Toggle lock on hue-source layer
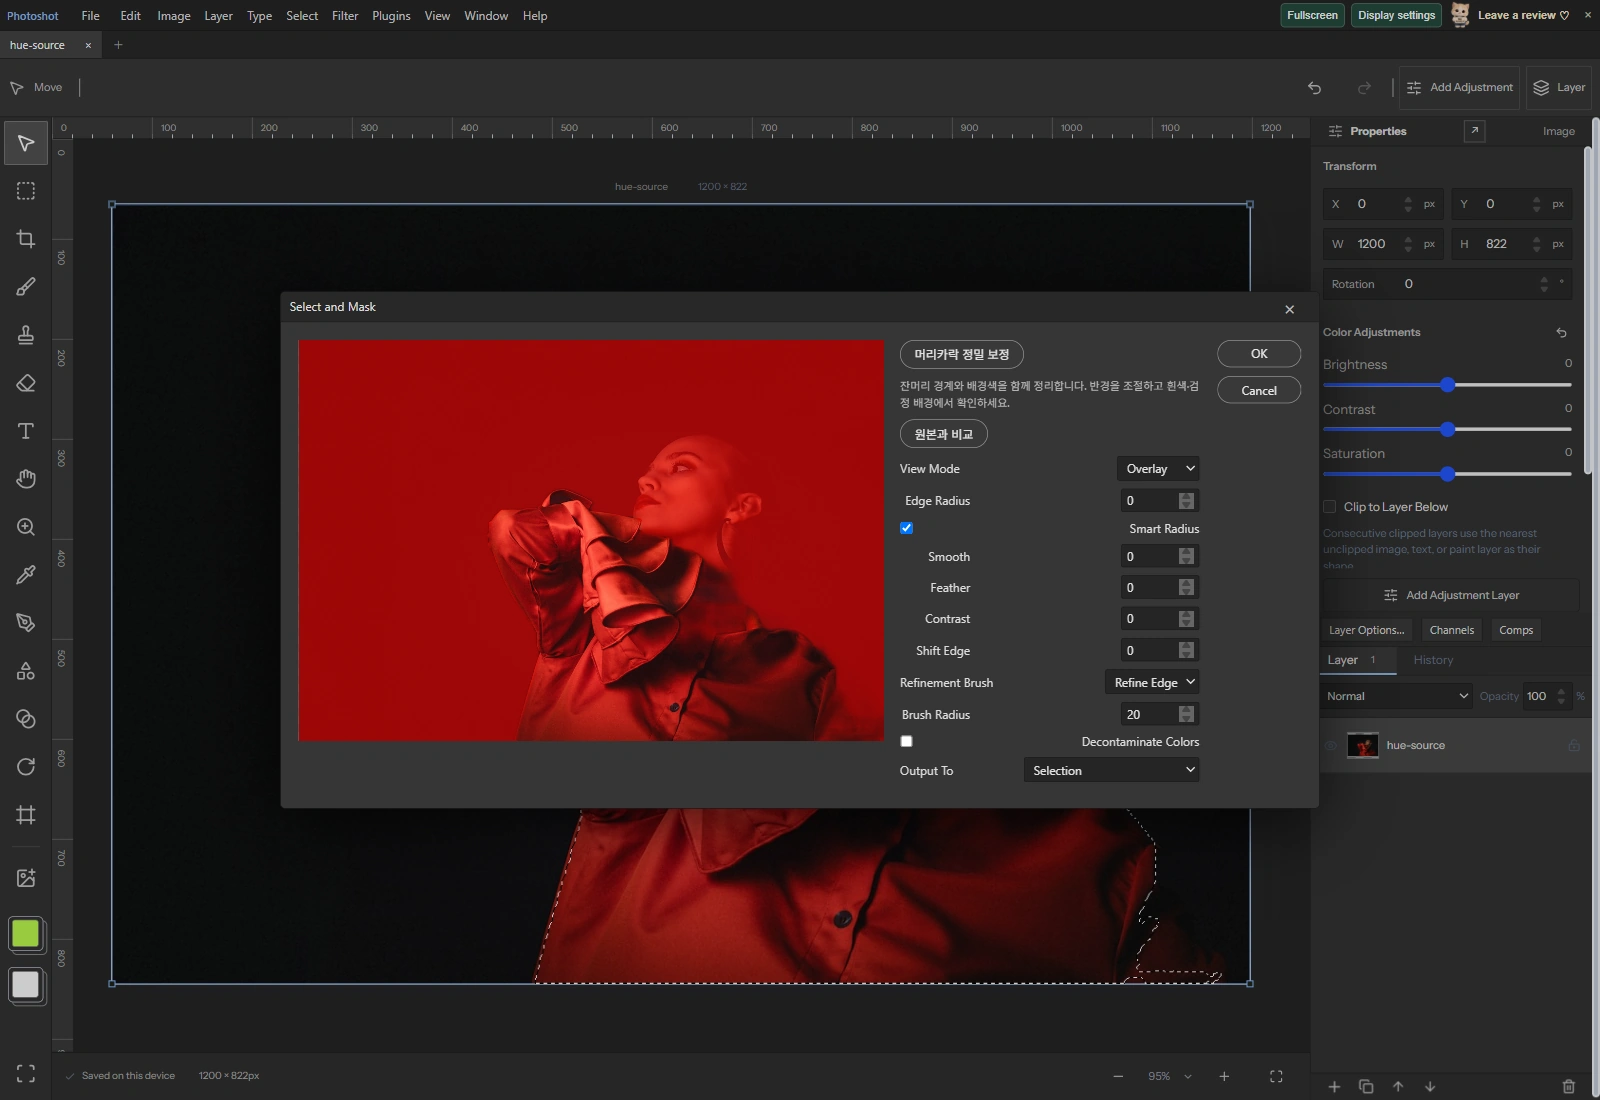This screenshot has height=1100, width=1600. coord(1574,745)
